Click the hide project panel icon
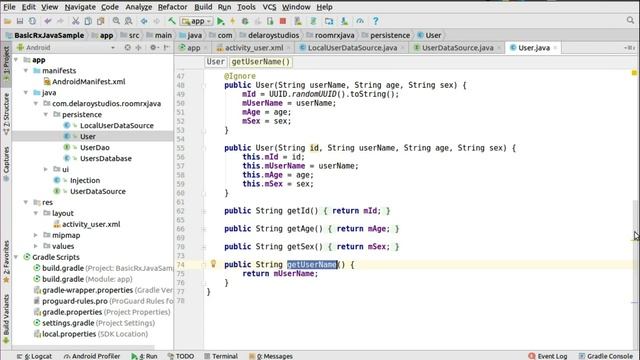640x360 pixels. coord(167,48)
